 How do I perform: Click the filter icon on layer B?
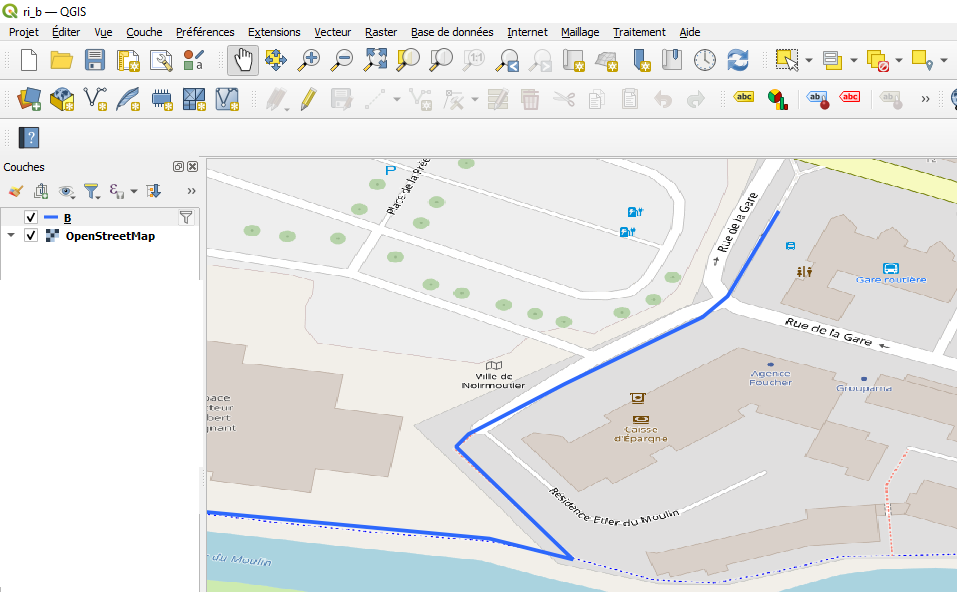pos(186,217)
